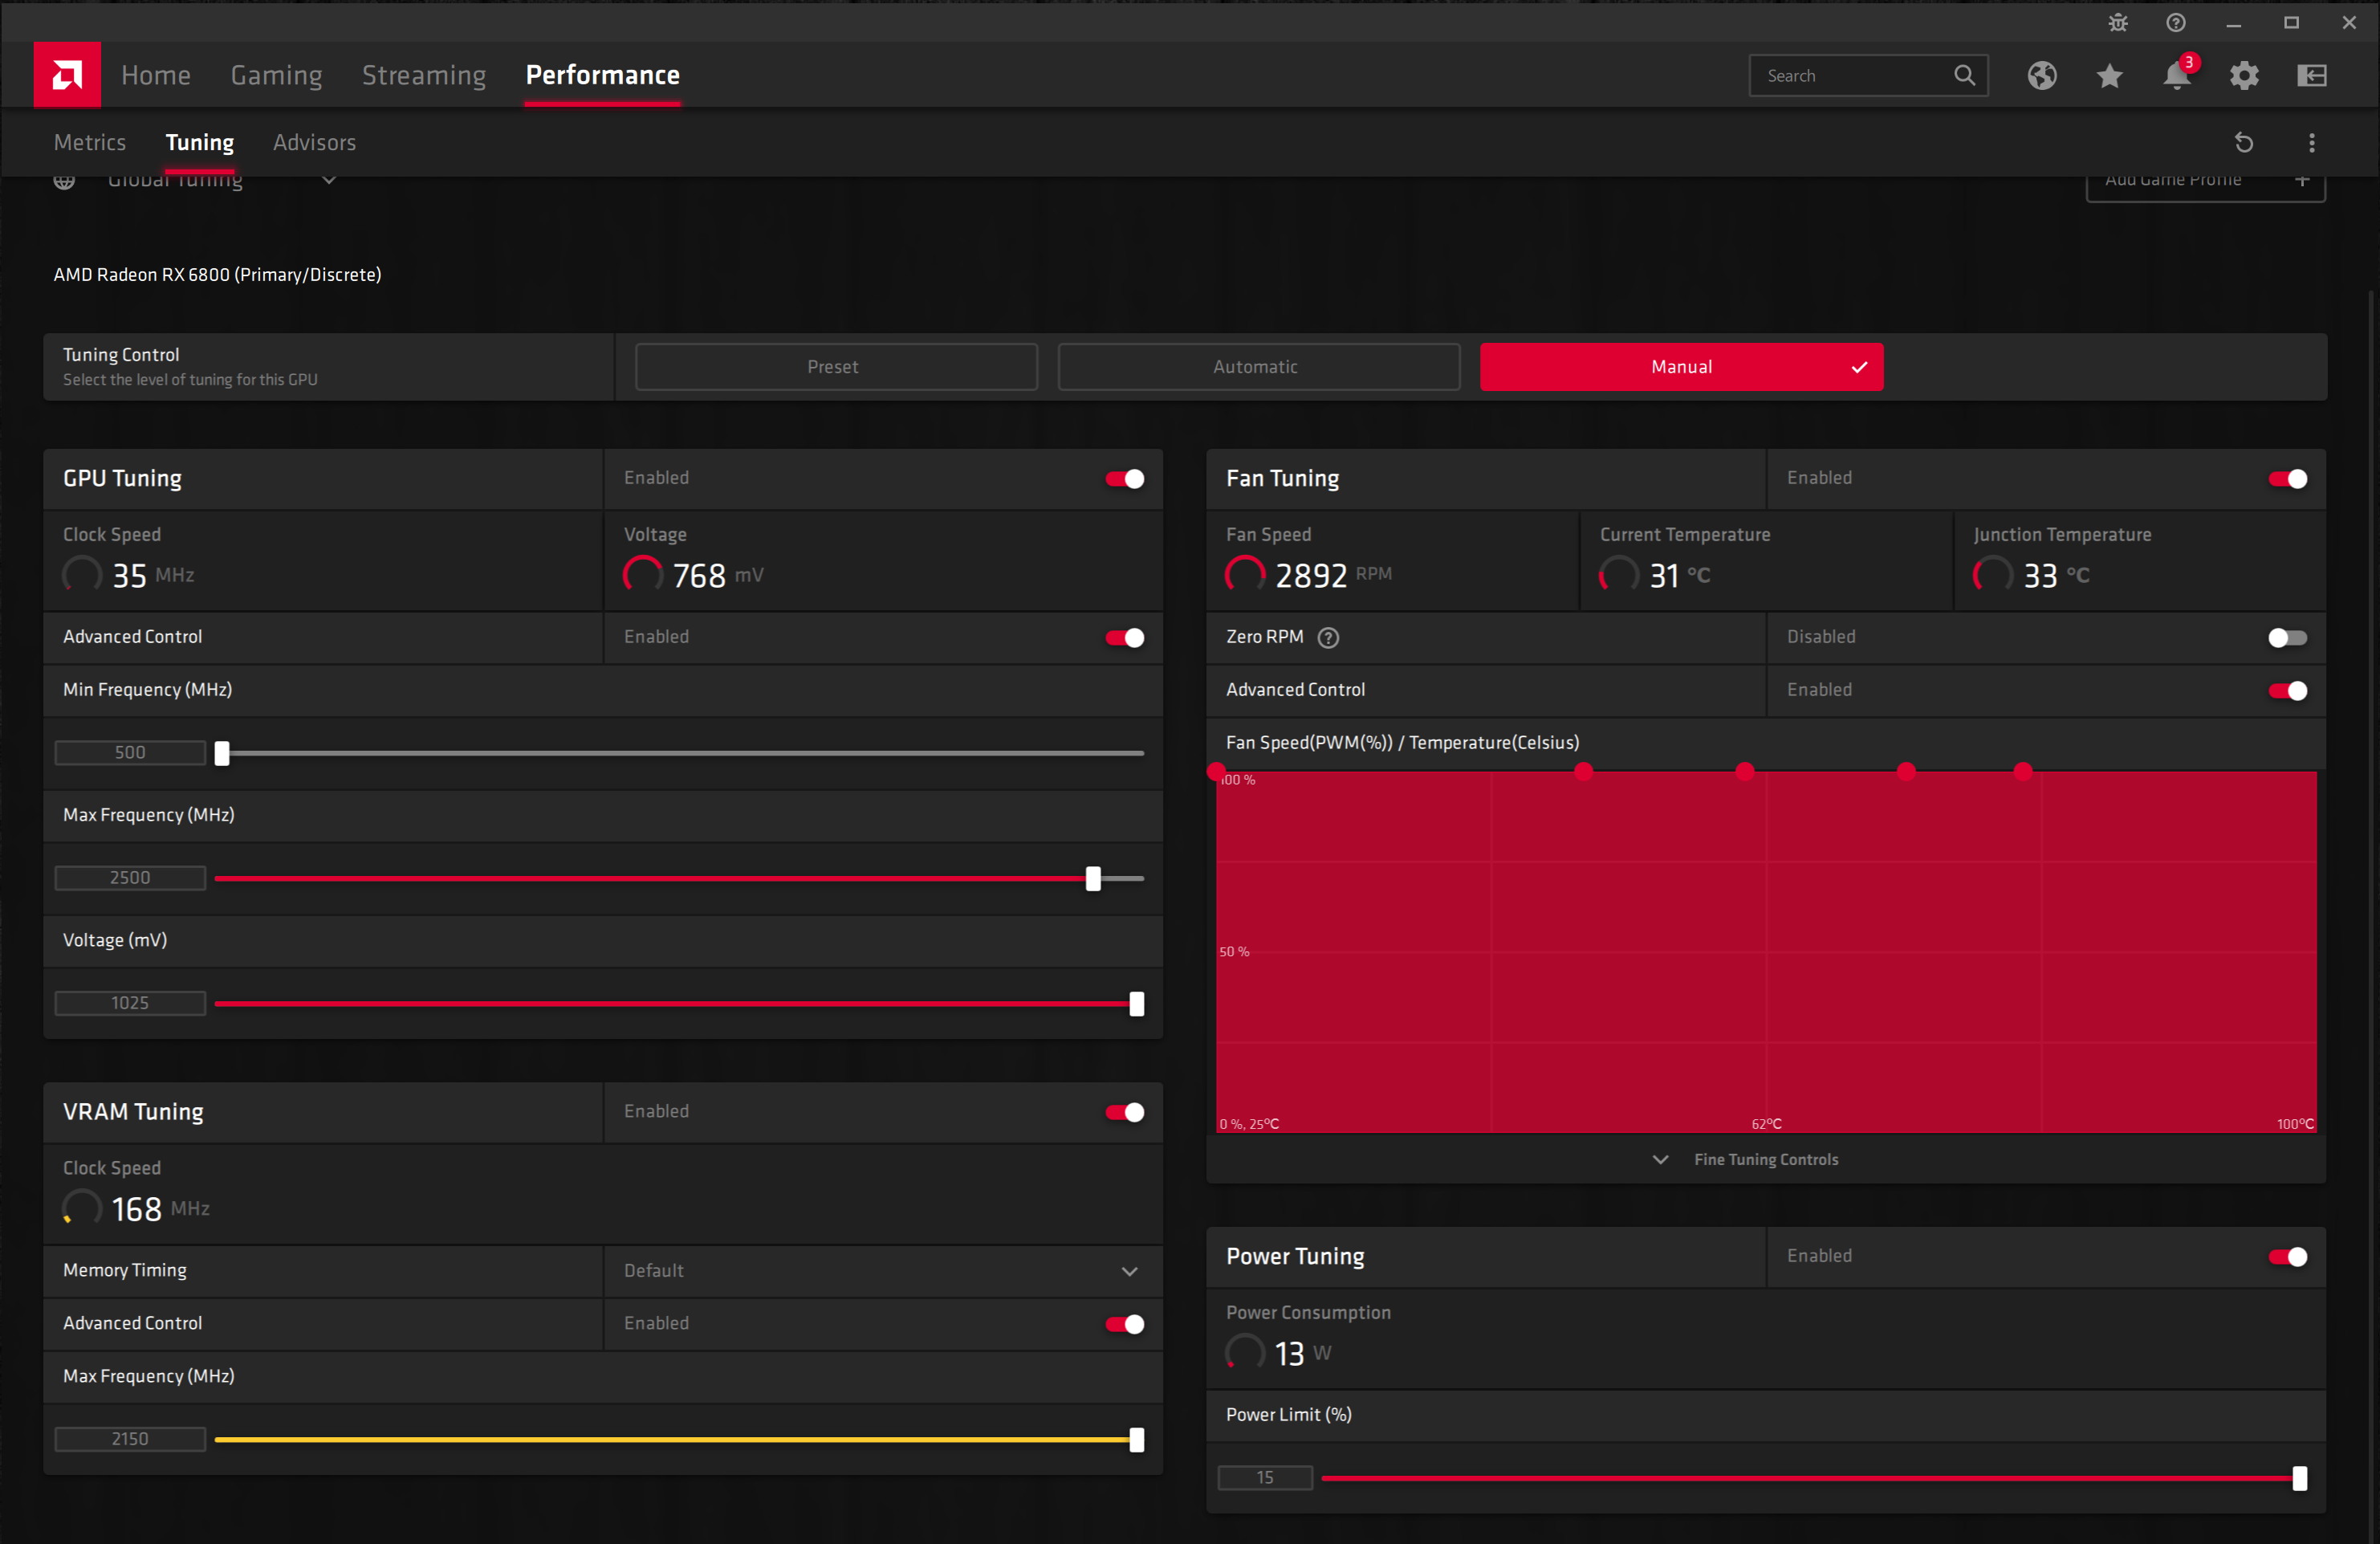This screenshot has height=1544, width=2380.
Task: Click the Add Game Profile plus icon
Action: (2302, 181)
